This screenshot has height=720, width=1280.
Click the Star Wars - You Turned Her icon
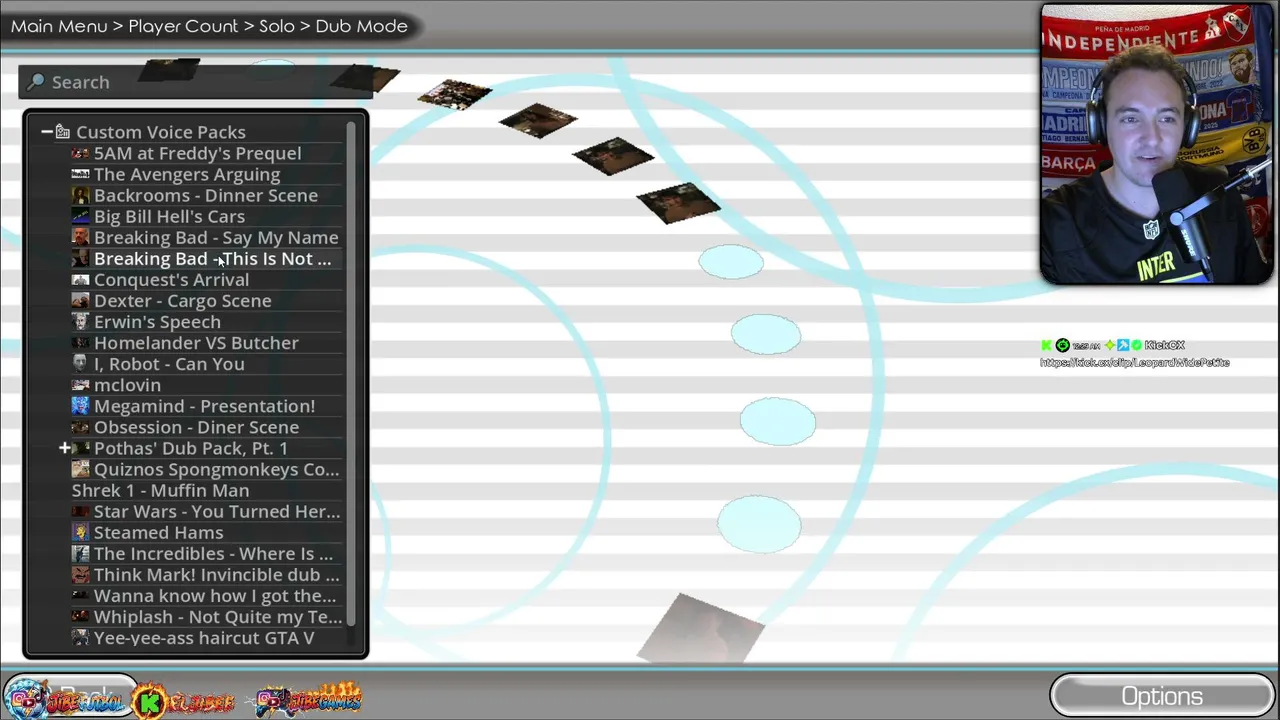80,512
